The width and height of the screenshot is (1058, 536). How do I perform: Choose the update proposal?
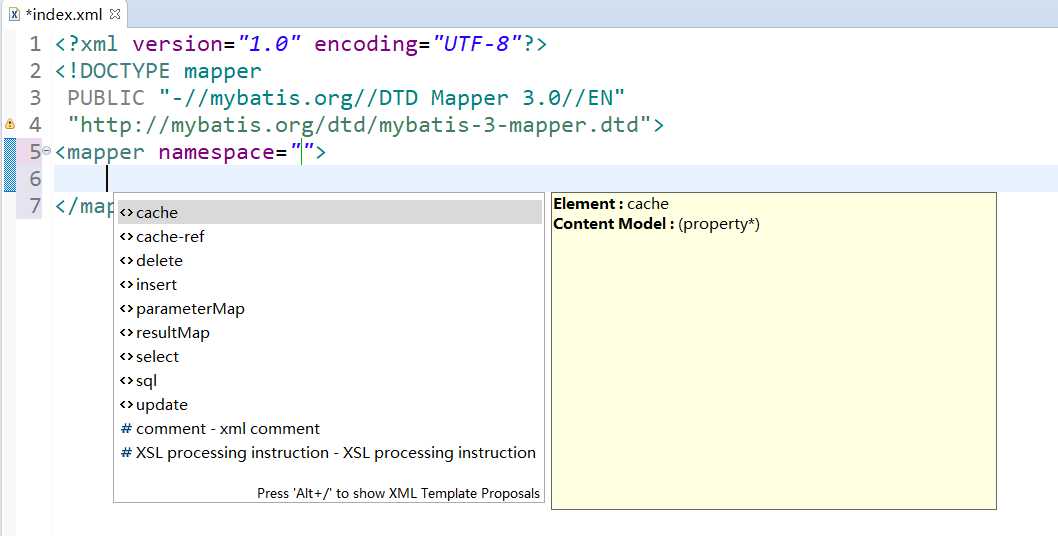coord(330,404)
